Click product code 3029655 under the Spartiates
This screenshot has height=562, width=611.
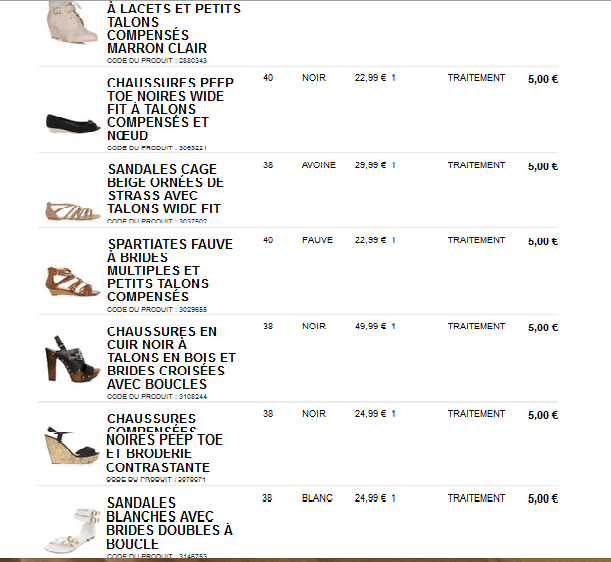[x=157, y=311]
